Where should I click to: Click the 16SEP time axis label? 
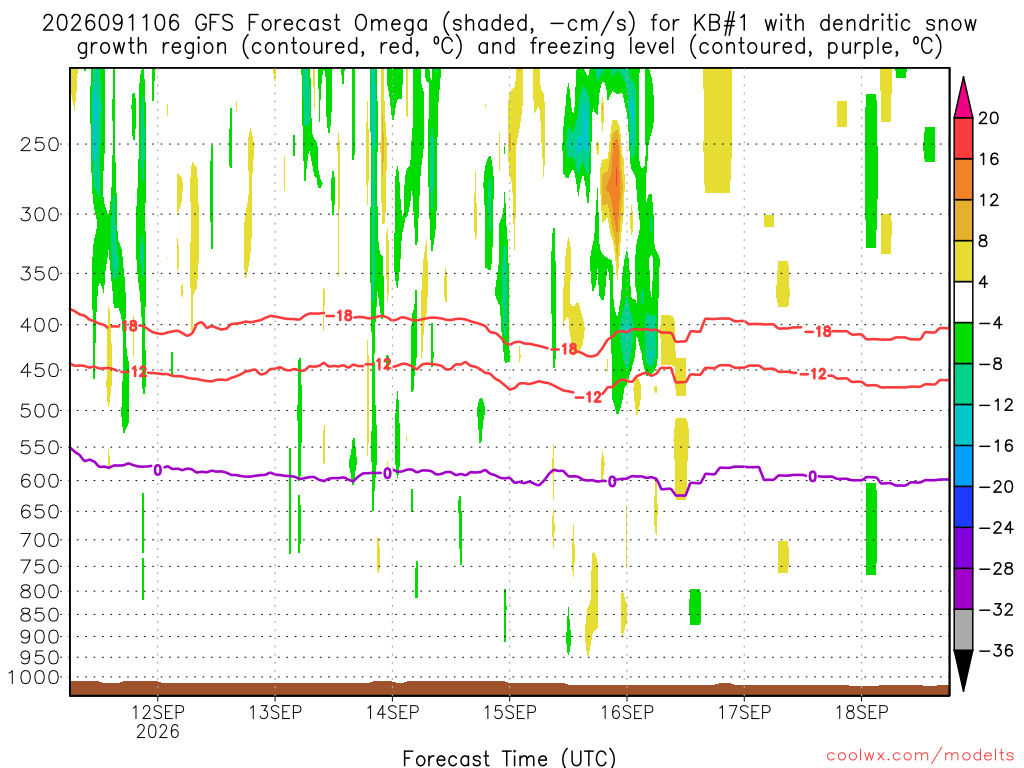[627, 712]
